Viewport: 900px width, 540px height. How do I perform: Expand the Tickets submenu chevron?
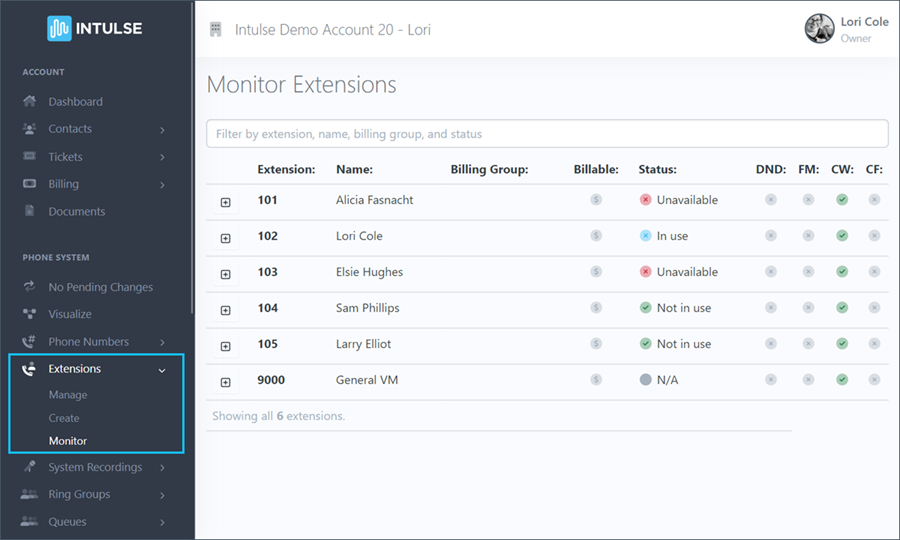pyautogui.click(x=162, y=157)
